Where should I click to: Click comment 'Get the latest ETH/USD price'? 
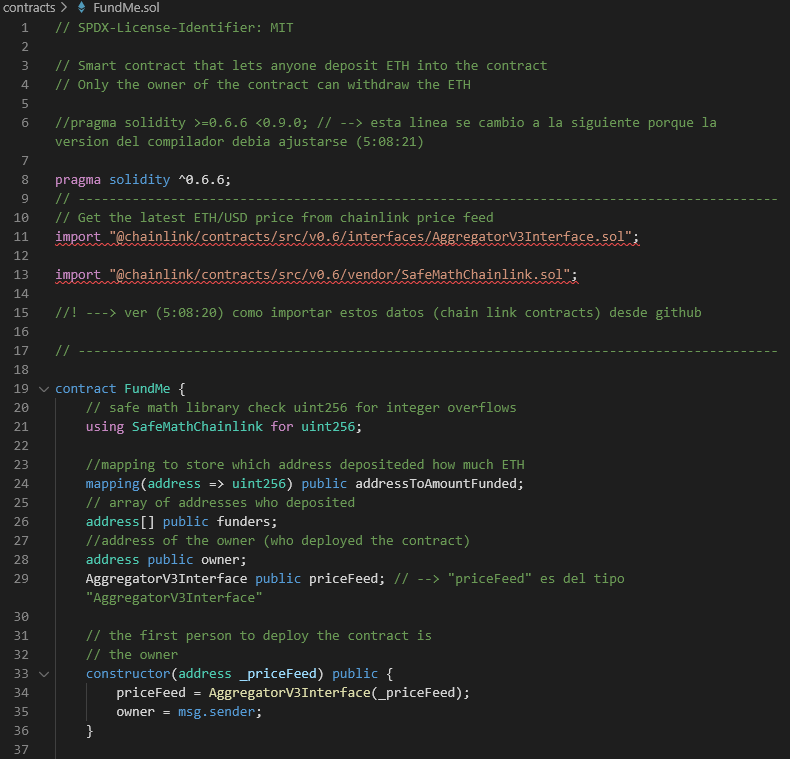coord(275,218)
